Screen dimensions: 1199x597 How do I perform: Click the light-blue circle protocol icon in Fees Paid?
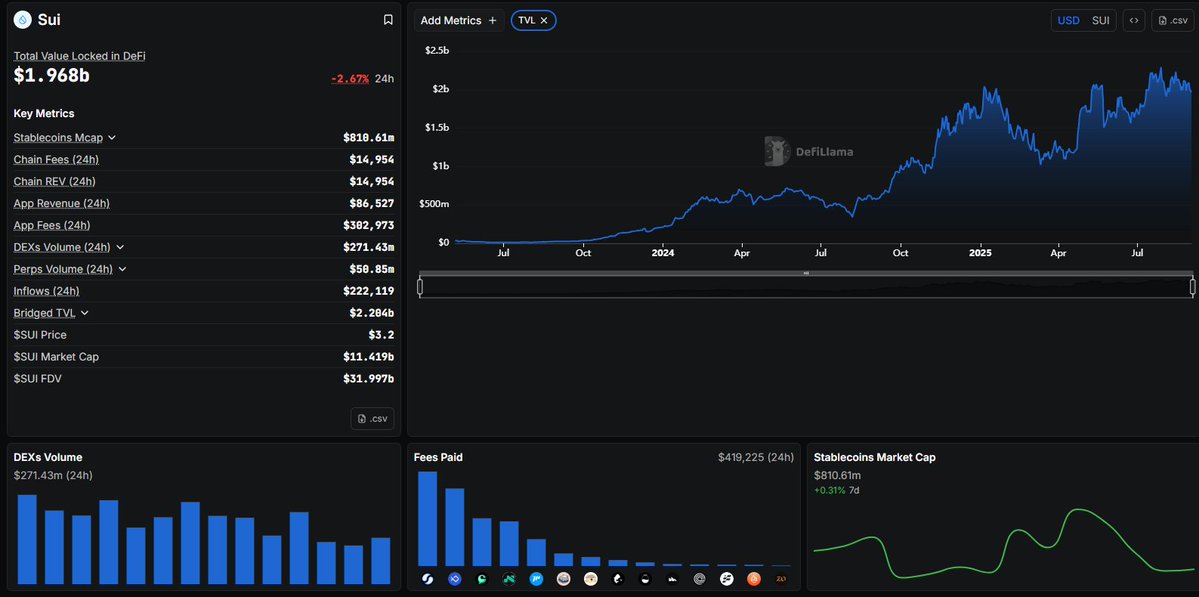point(536,579)
